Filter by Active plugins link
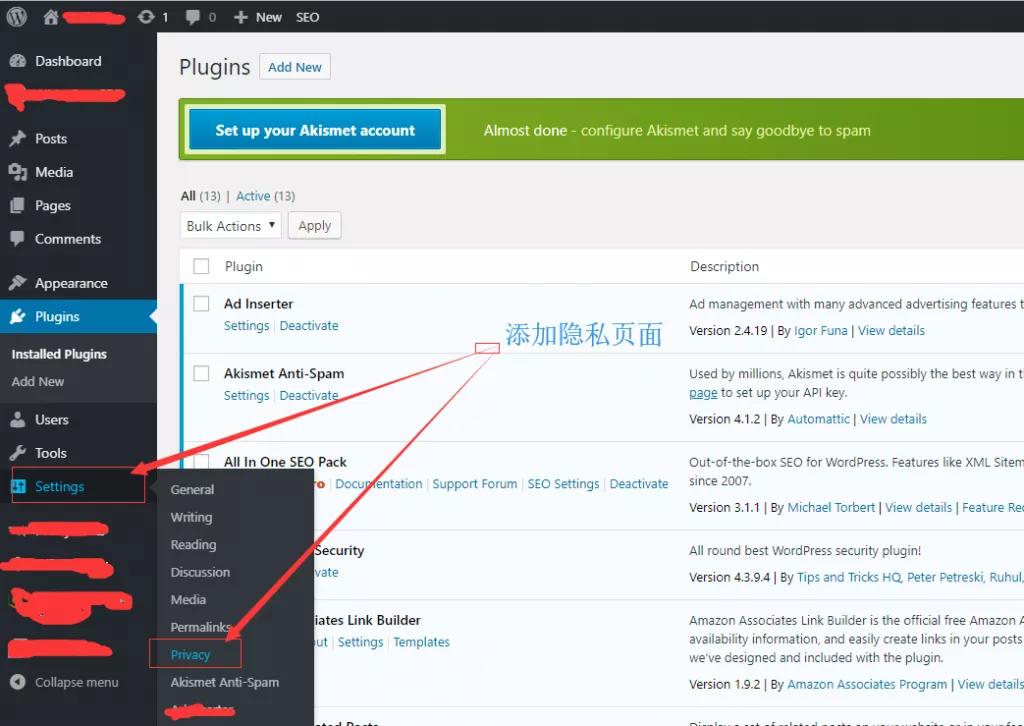The height and width of the screenshot is (726, 1024). [x=253, y=196]
